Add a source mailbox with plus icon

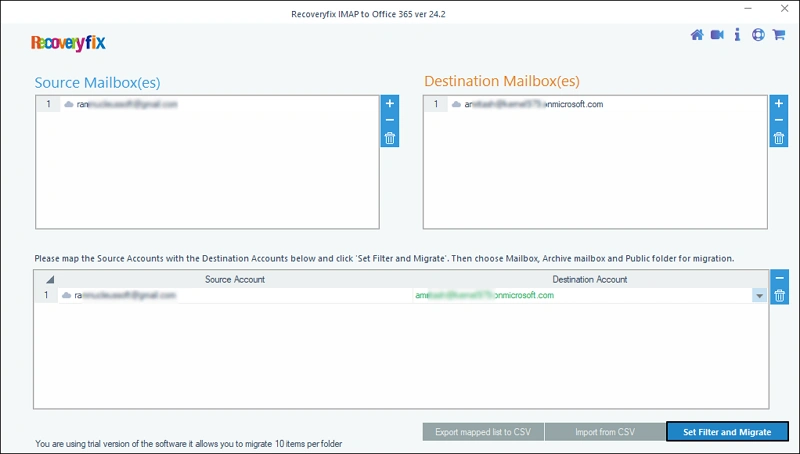coord(390,104)
